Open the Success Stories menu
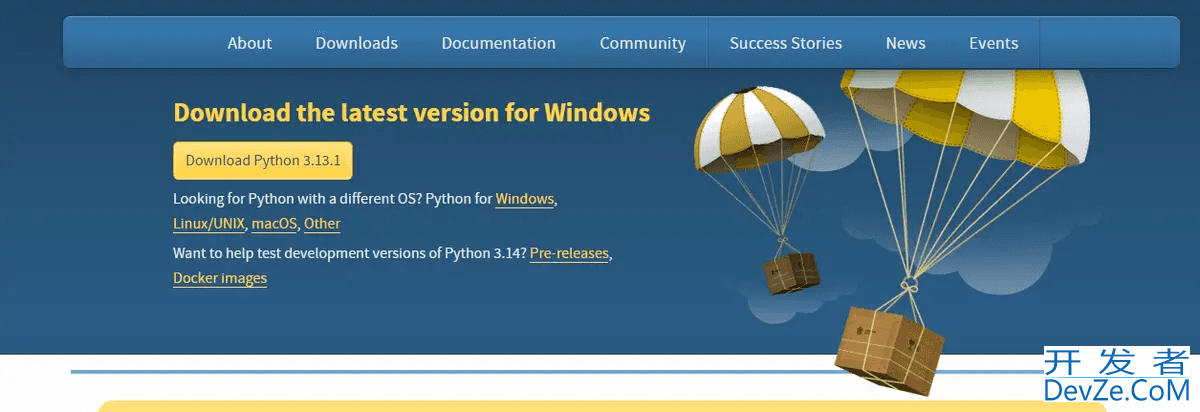1200x412 pixels. tap(786, 43)
